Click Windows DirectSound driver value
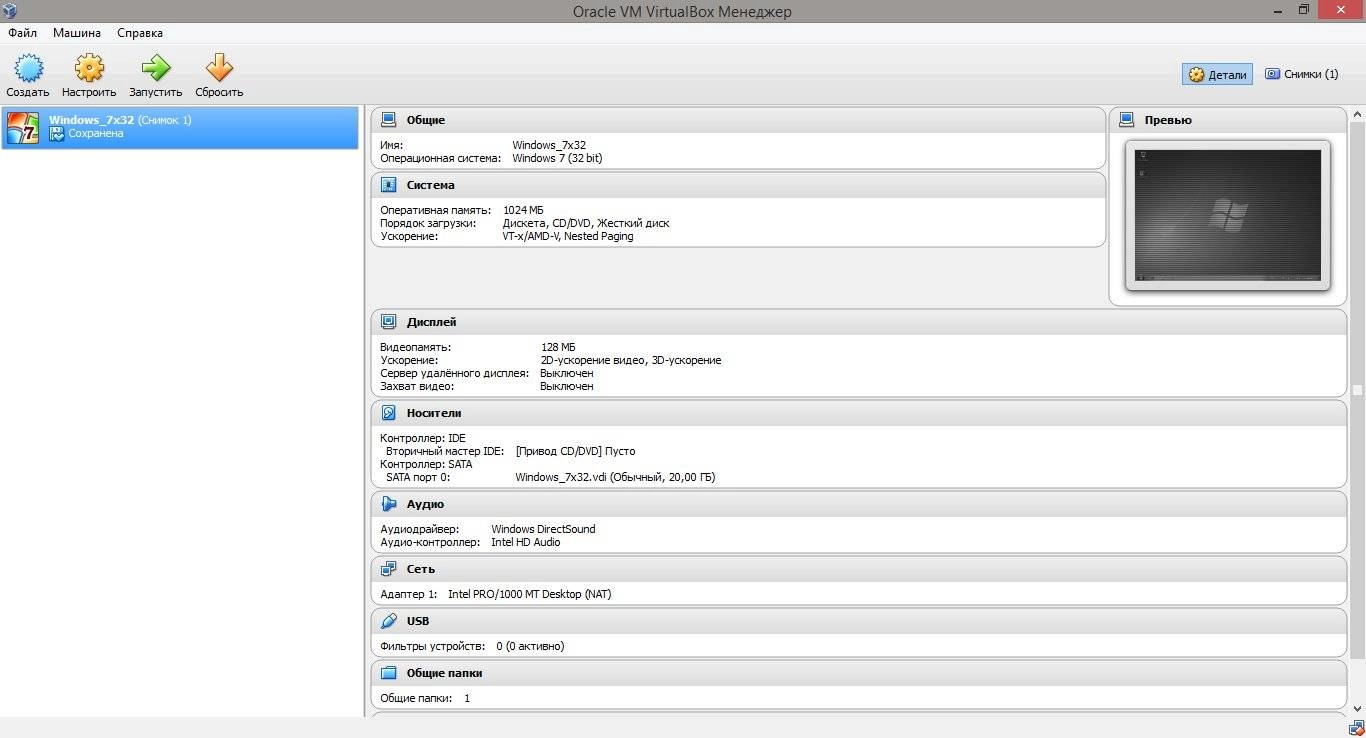 pyautogui.click(x=543, y=529)
